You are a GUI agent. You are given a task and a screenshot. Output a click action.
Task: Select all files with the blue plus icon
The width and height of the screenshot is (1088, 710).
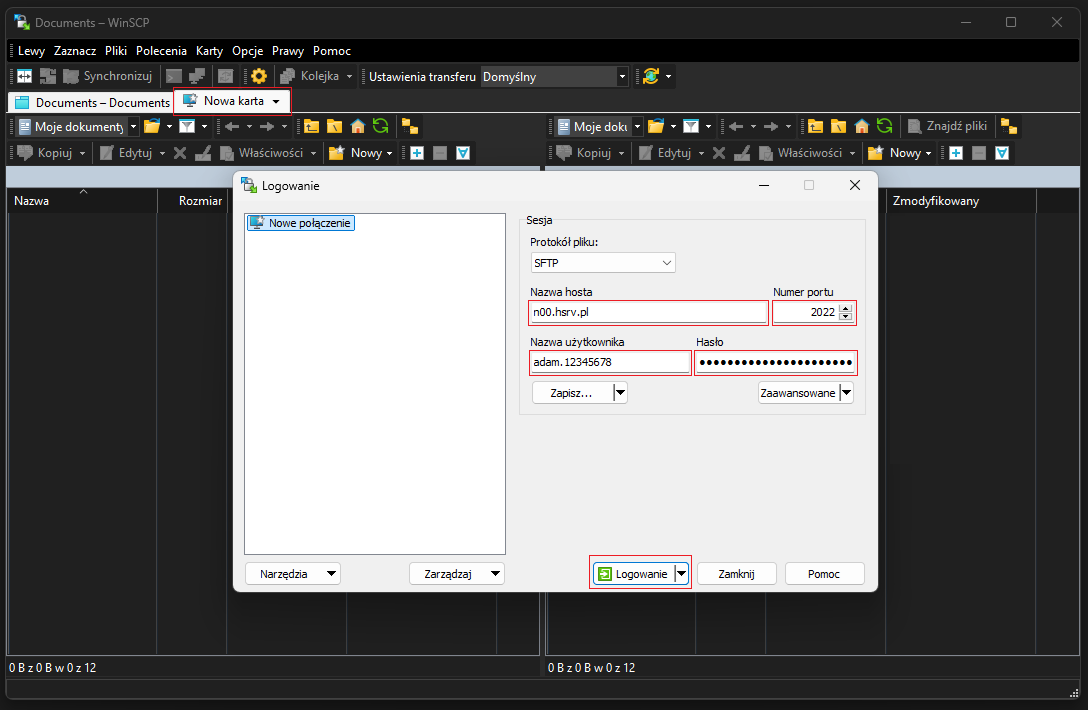(415, 152)
